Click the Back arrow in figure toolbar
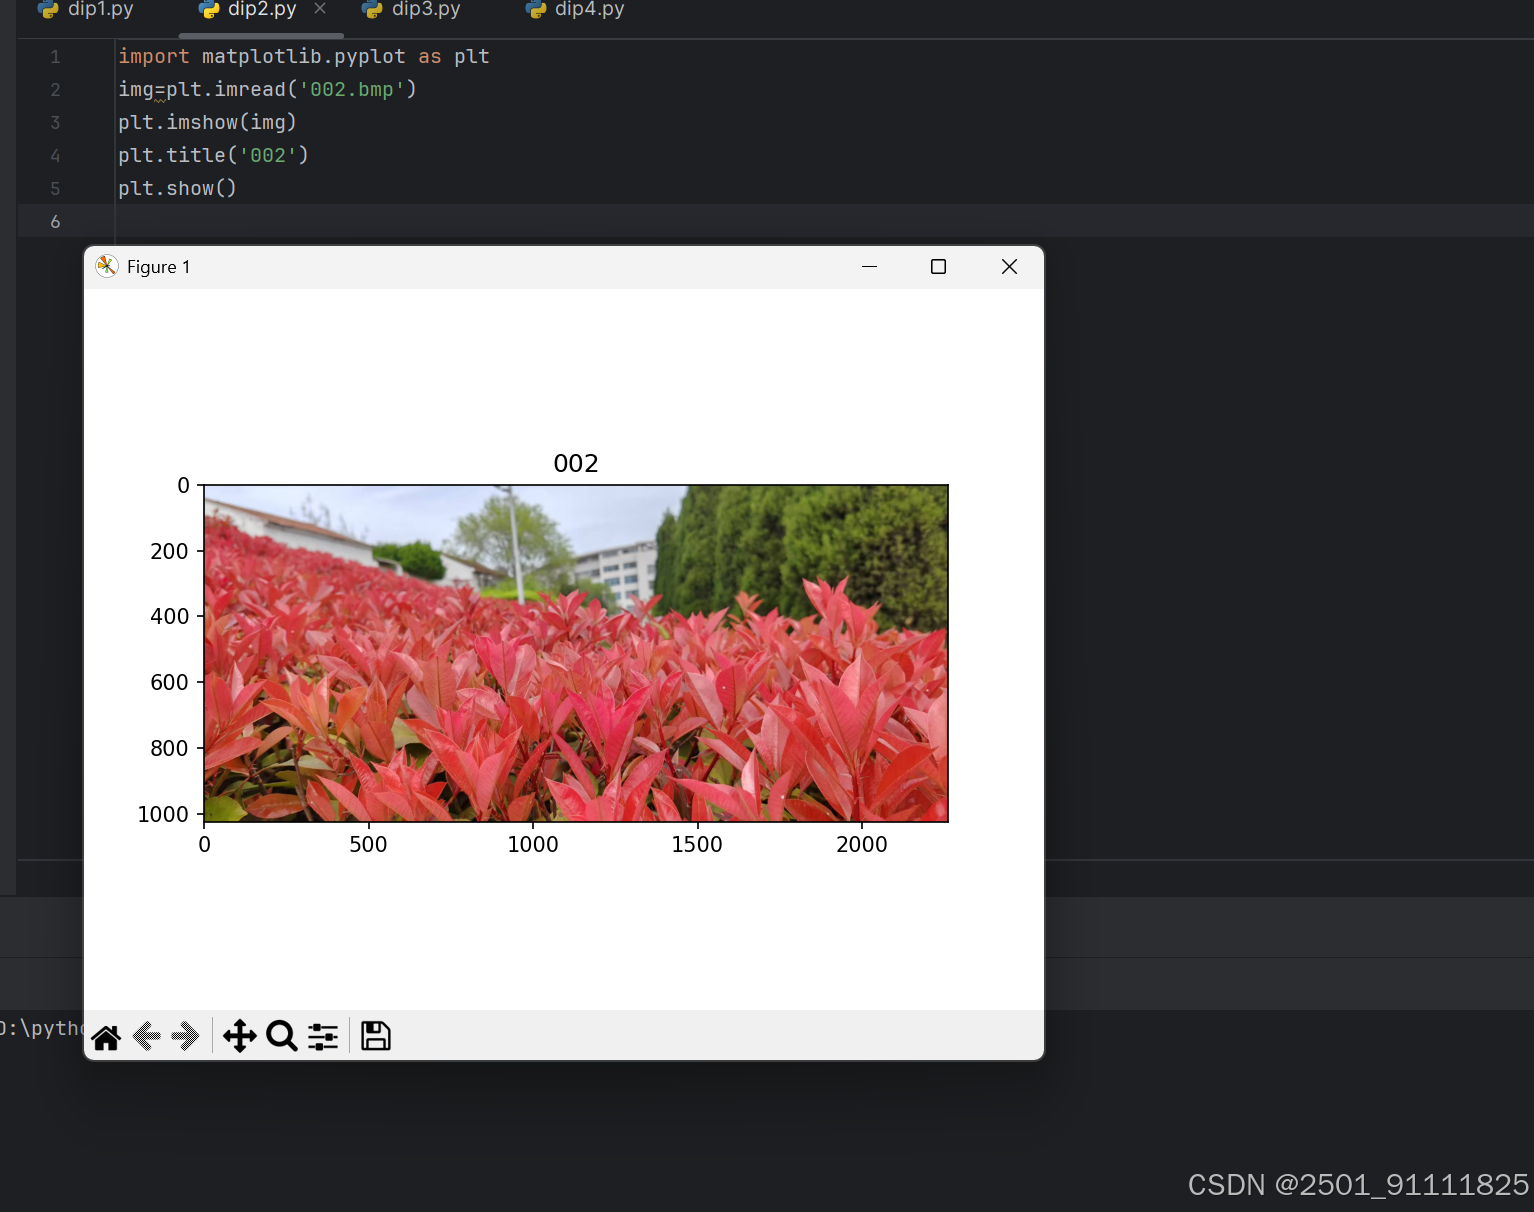The height and width of the screenshot is (1212, 1534). click(x=146, y=1037)
